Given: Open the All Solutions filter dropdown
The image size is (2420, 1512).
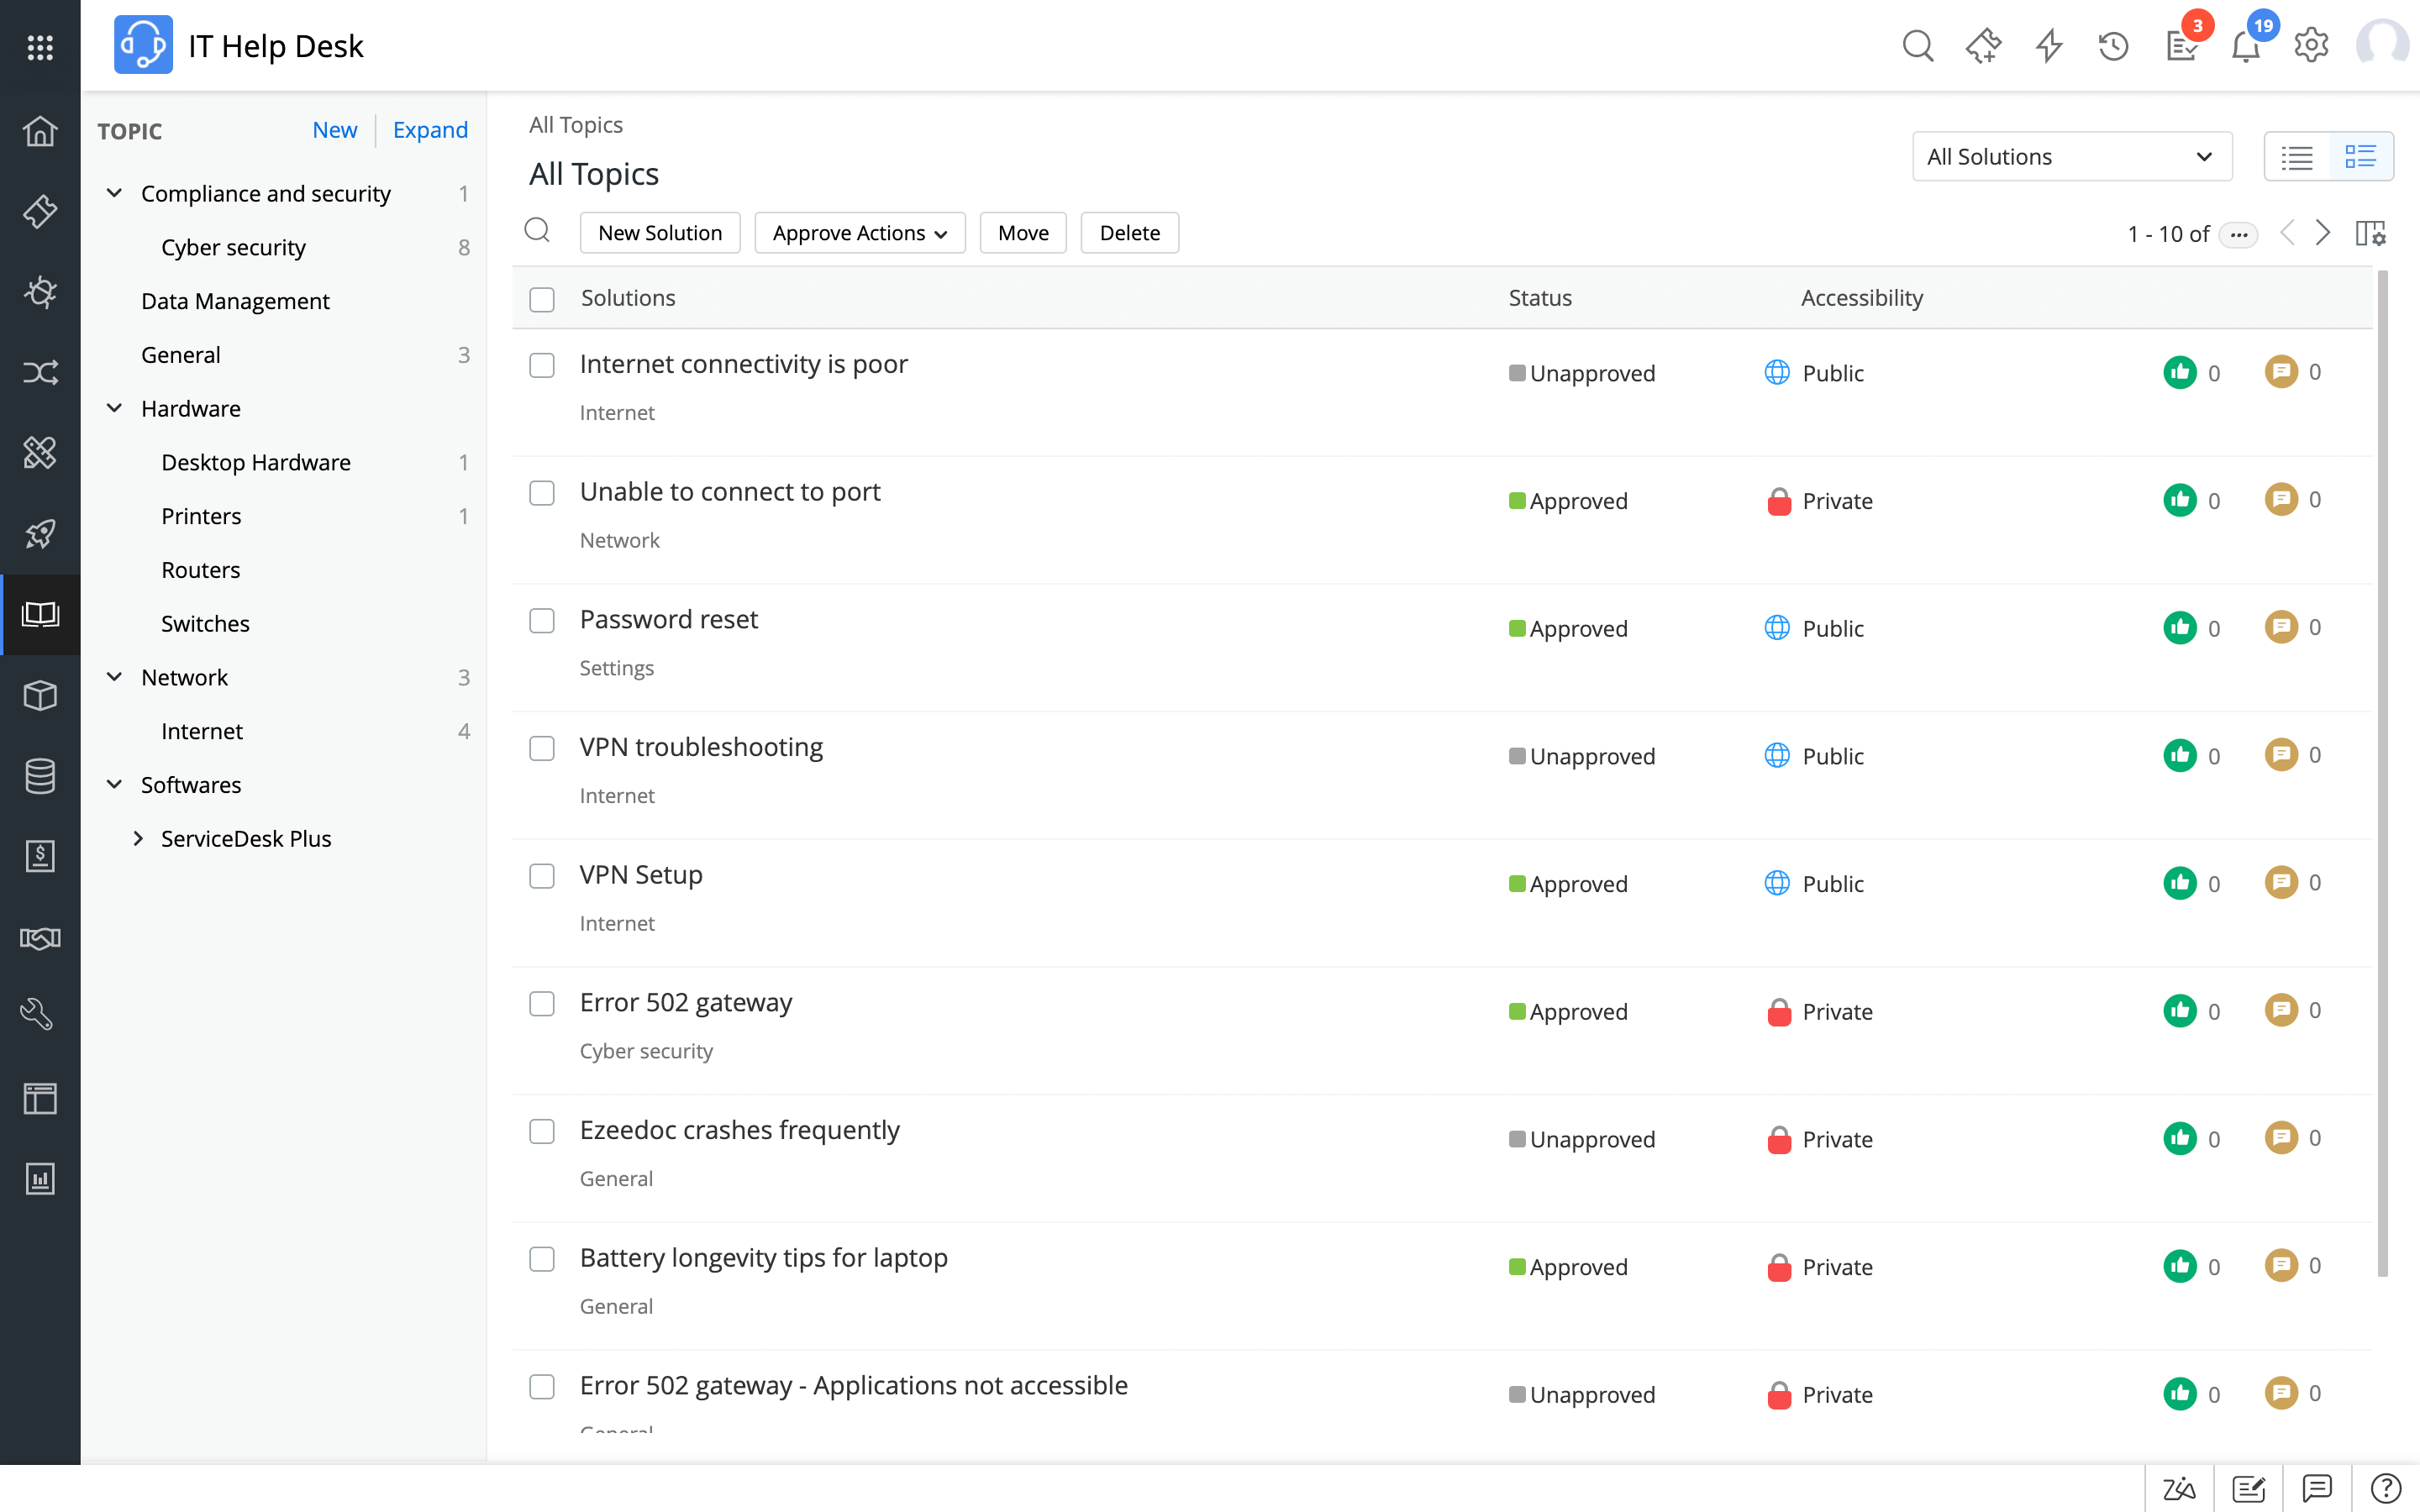Looking at the screenshot, I should click(x=2071, y=157).
